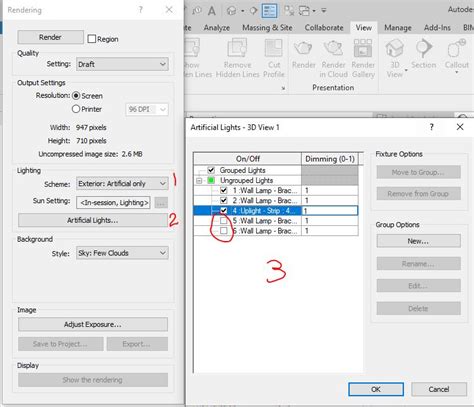Click OK in Artificial Lights dialog

pyautogui.click(x=376, y=389)
